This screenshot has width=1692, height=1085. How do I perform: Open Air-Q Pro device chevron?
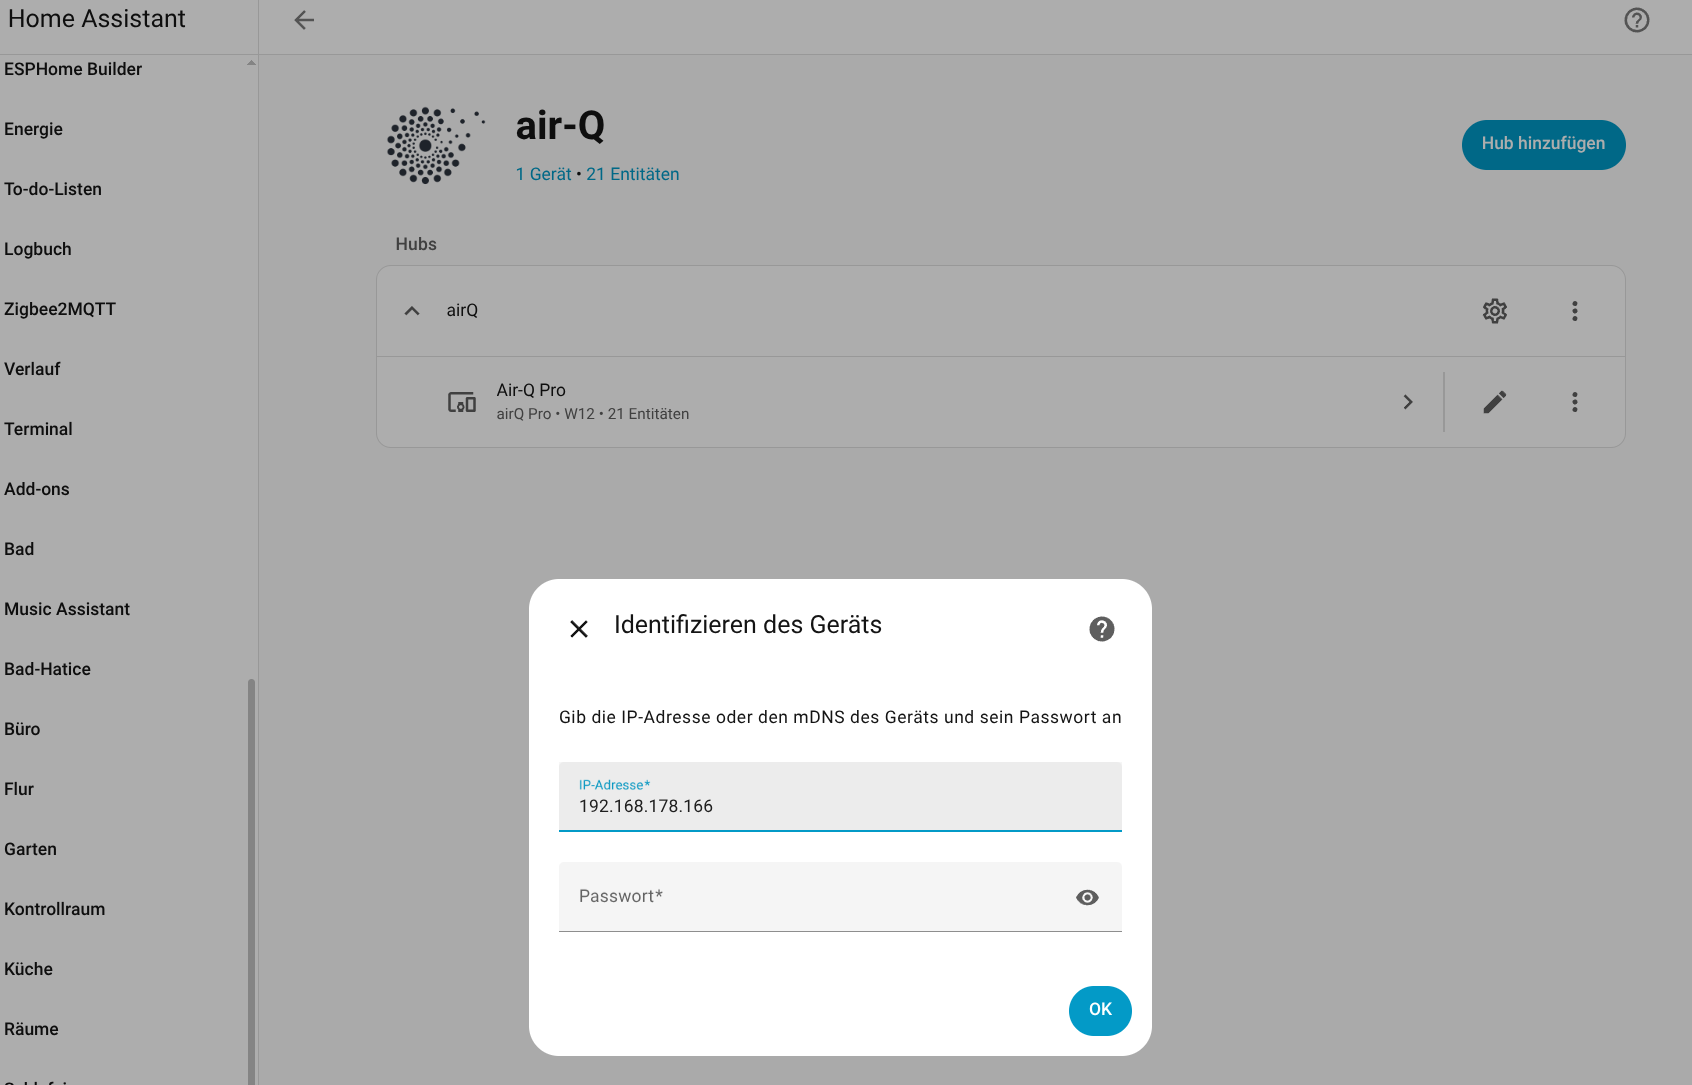(1408, 402)
